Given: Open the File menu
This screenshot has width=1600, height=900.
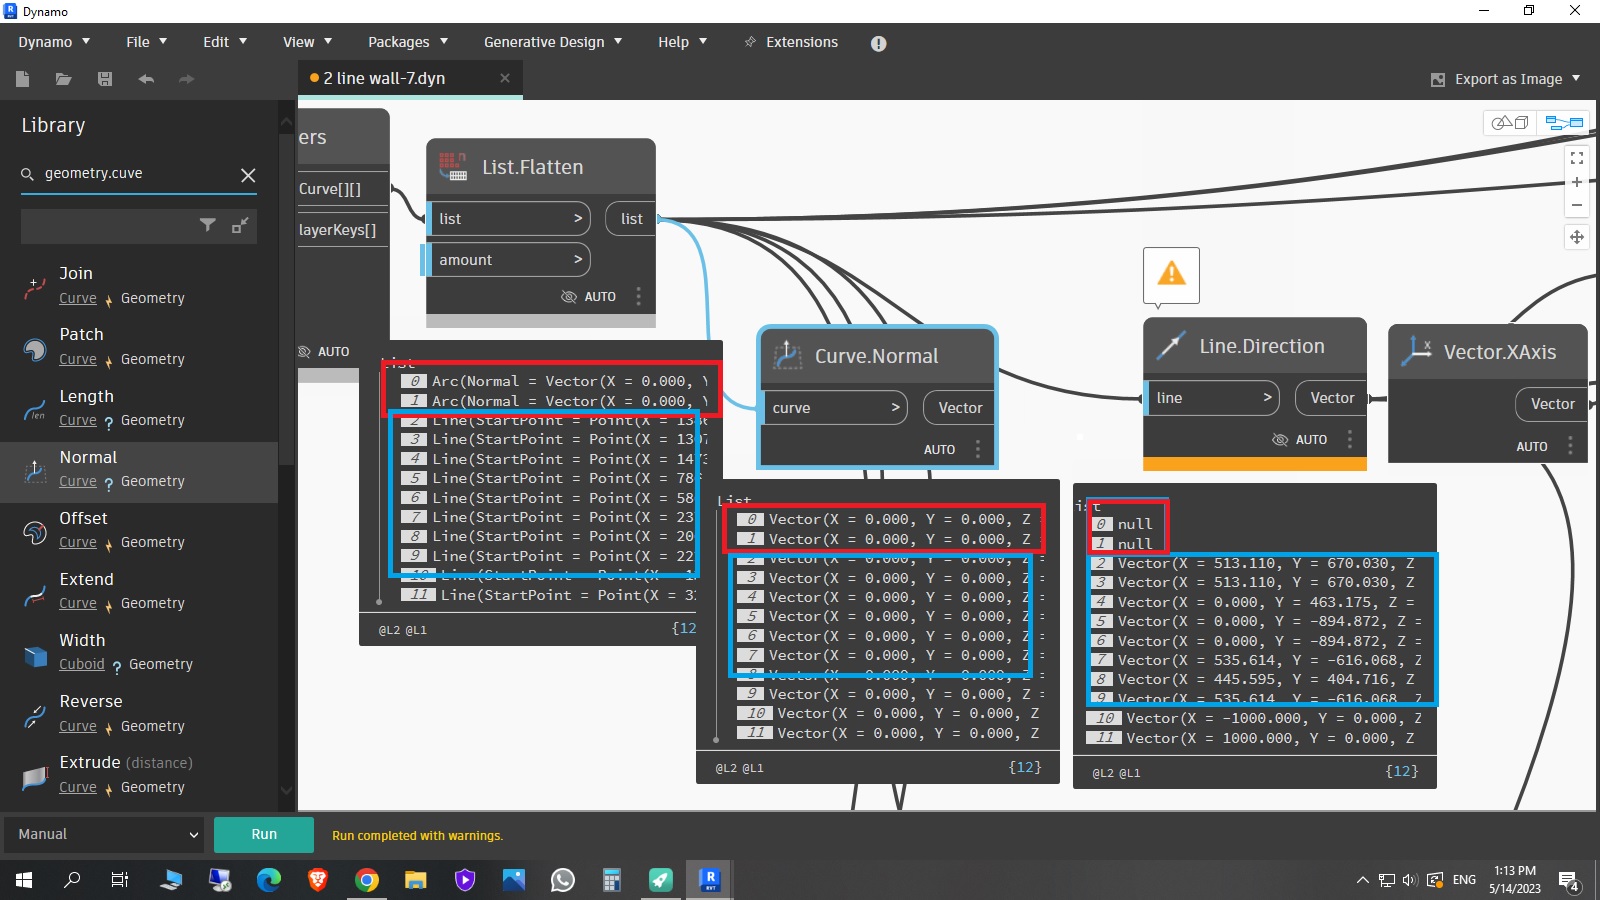Looking at the screenshot, I should [x=146, y=42].
